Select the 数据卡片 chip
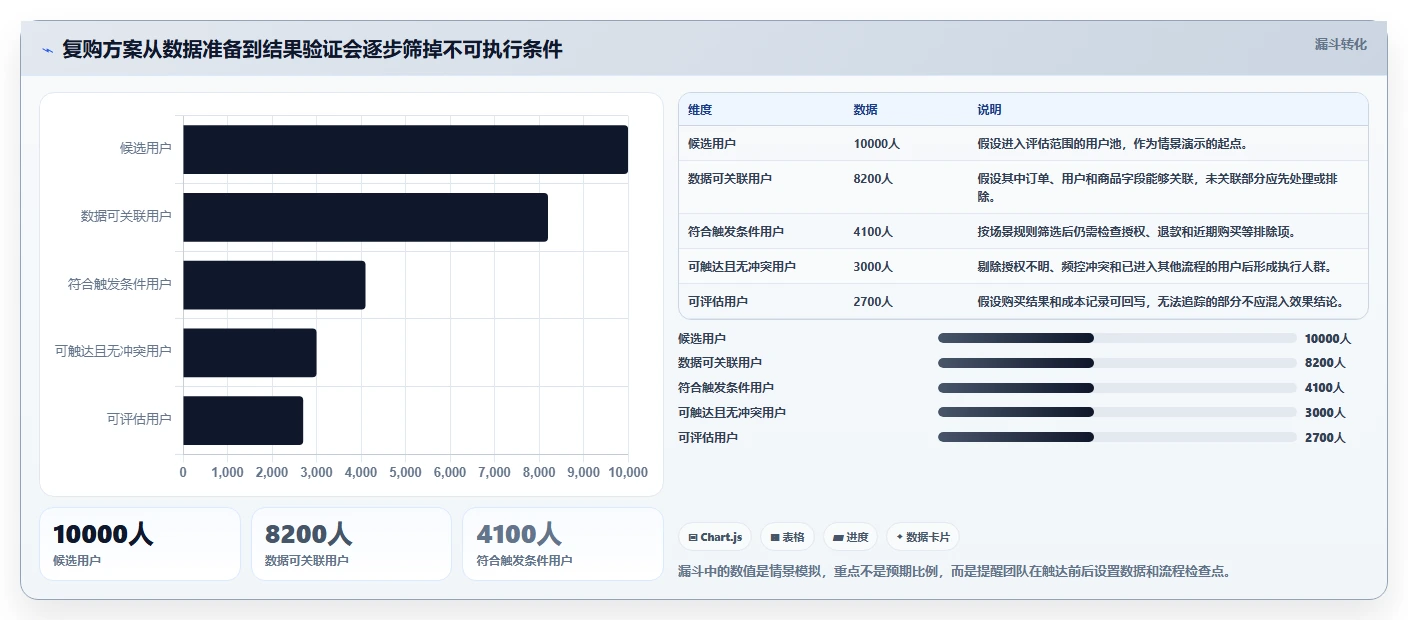This screenshot has height=620, width=1408. coord(922,537)
